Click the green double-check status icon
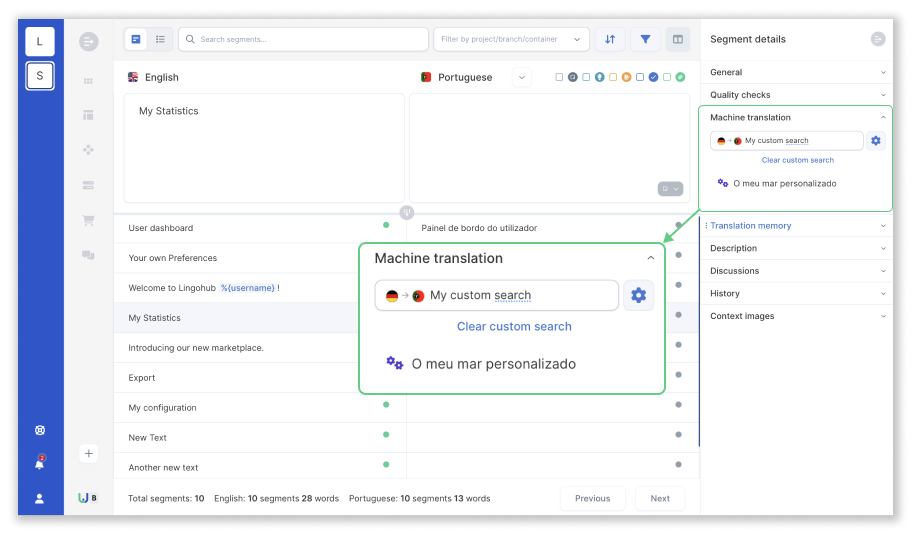 tap(680, 77)
